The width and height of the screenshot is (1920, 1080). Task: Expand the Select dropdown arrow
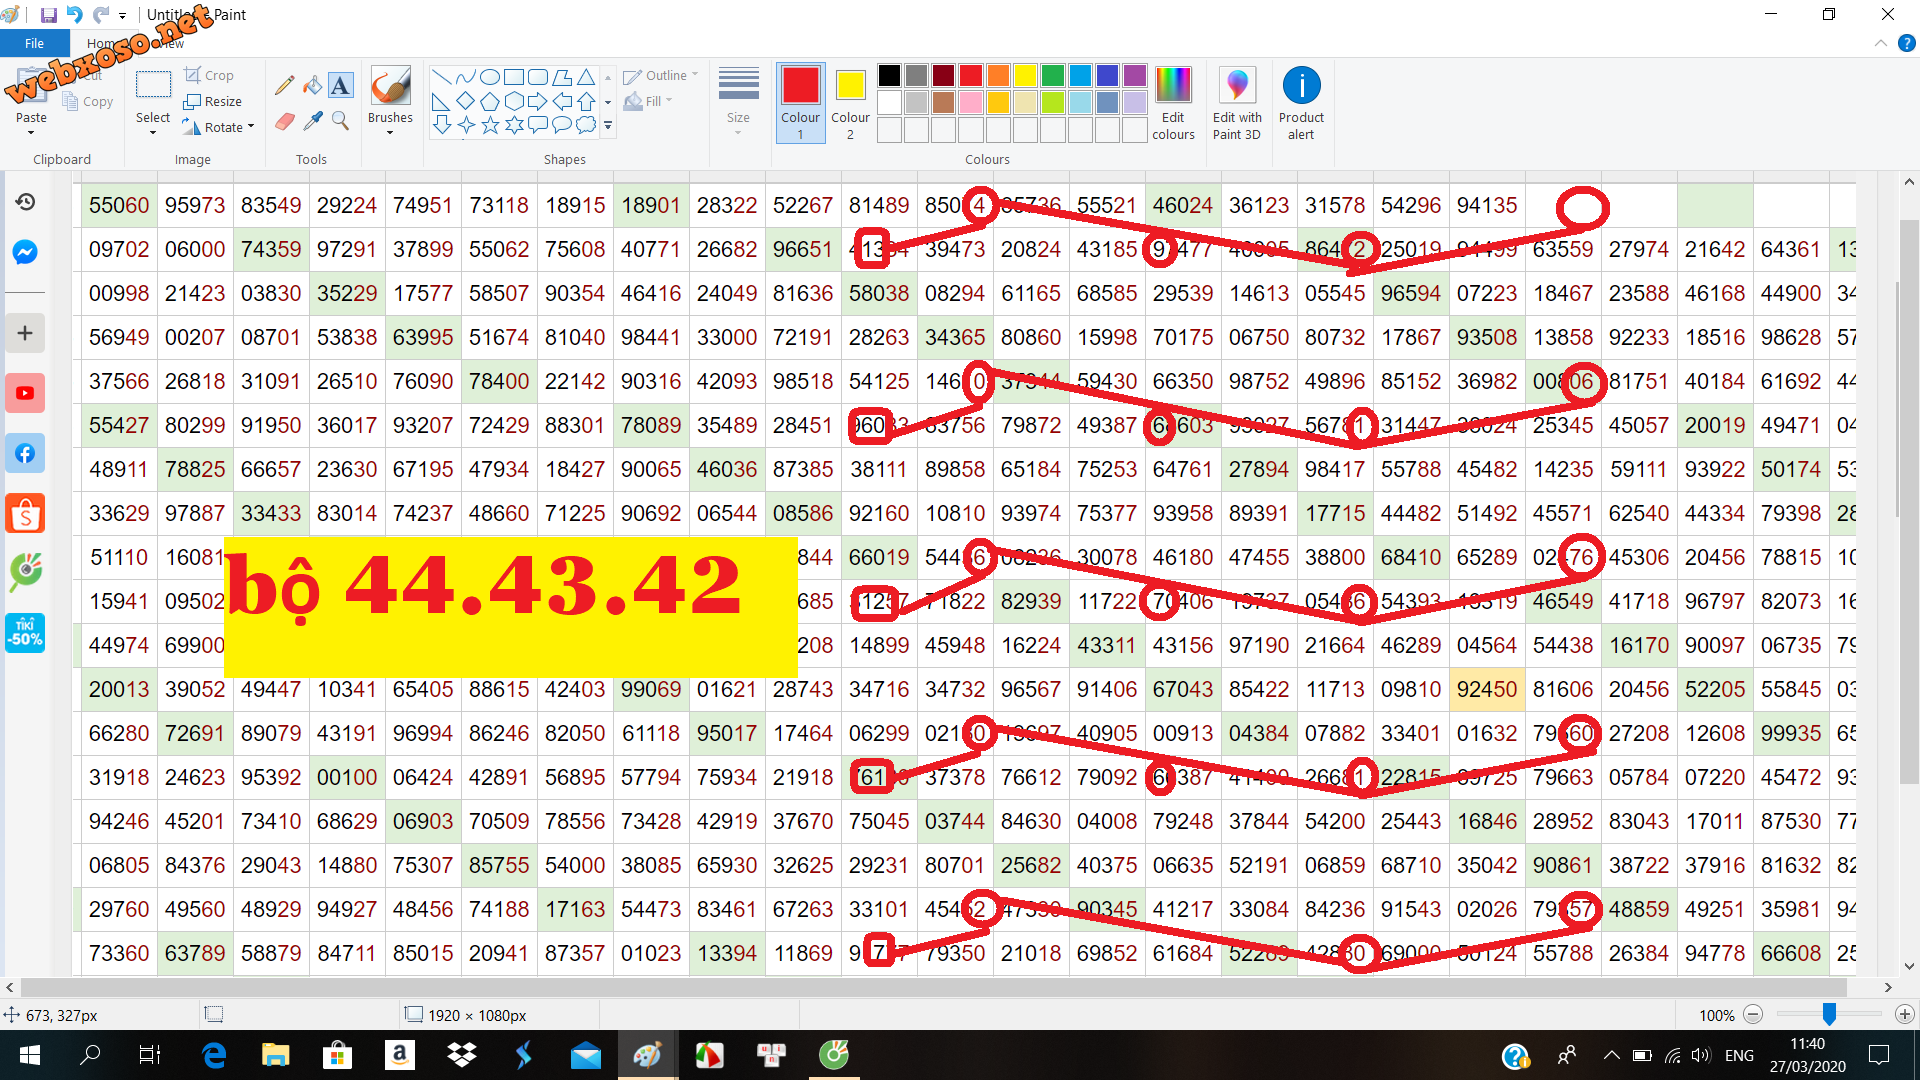(x=153, y=131)
